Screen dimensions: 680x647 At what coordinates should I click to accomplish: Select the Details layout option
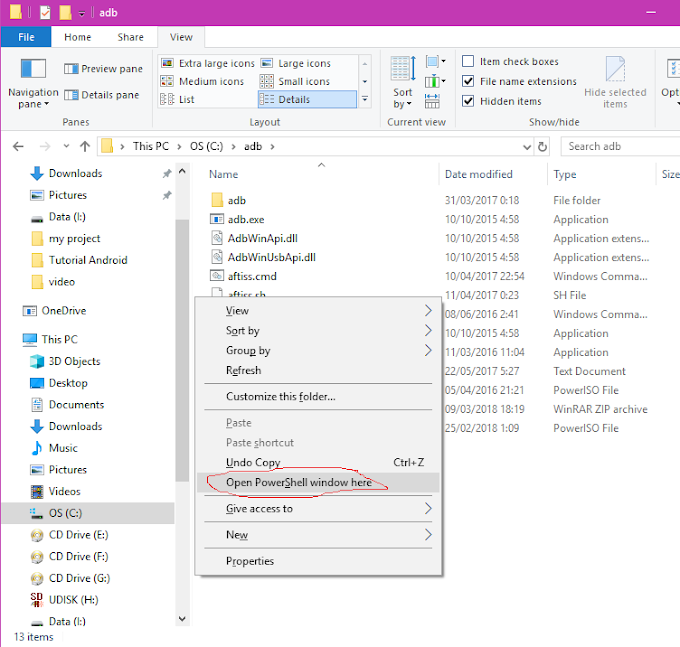tap(307, 99)
